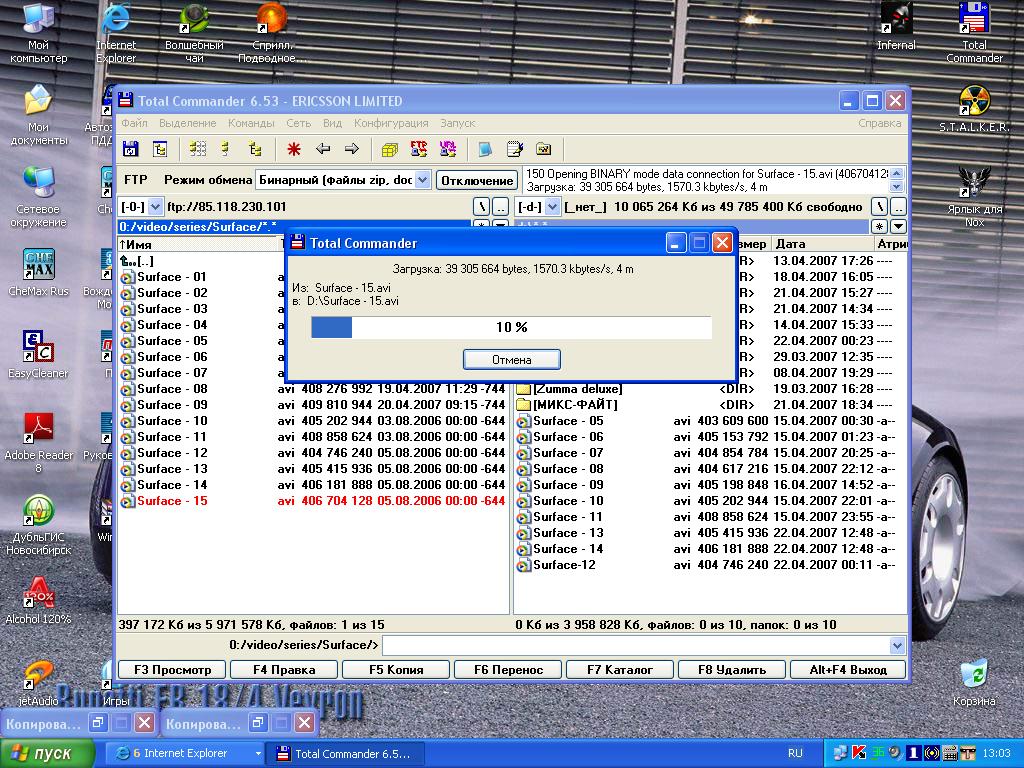Select the red Surface - 15 file row

[x=313, y=501]
